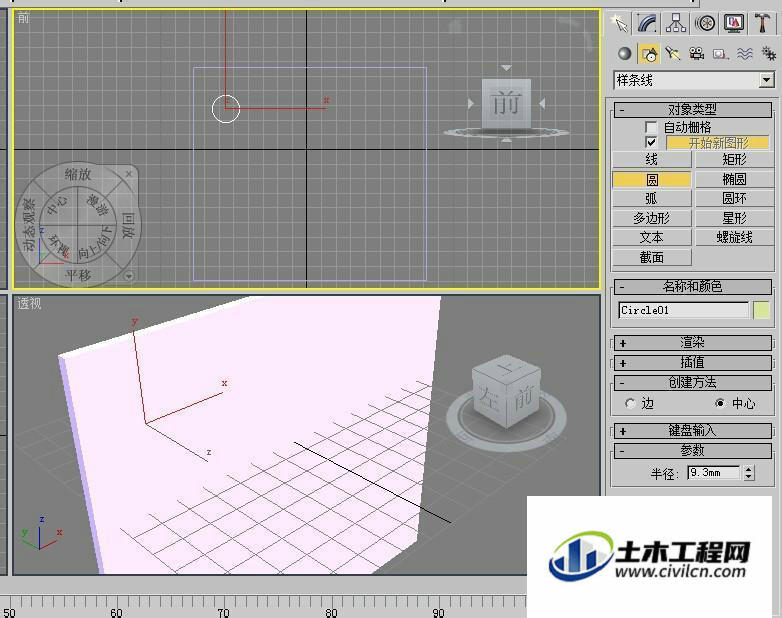
Task: Enable the 自动栅格 checkbox
Action: 651,127
